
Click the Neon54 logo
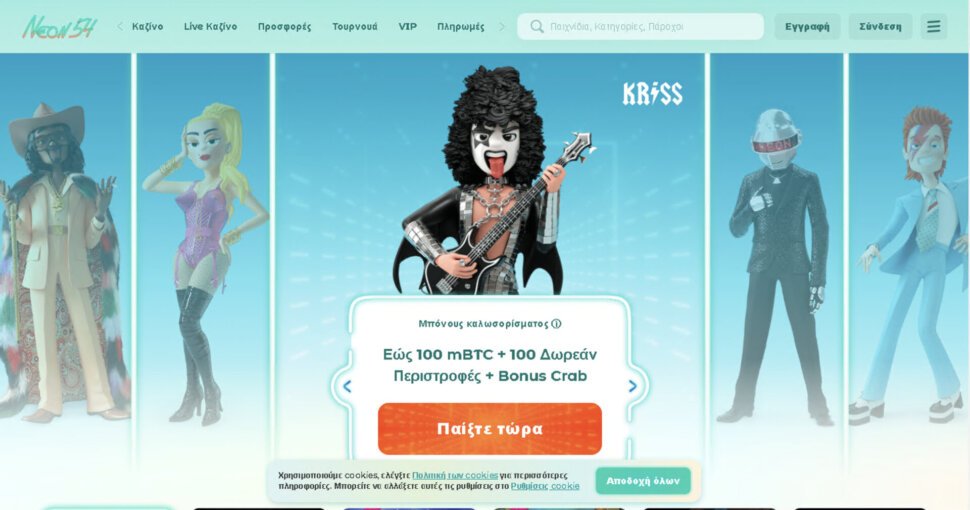click(x=60, y=27)
